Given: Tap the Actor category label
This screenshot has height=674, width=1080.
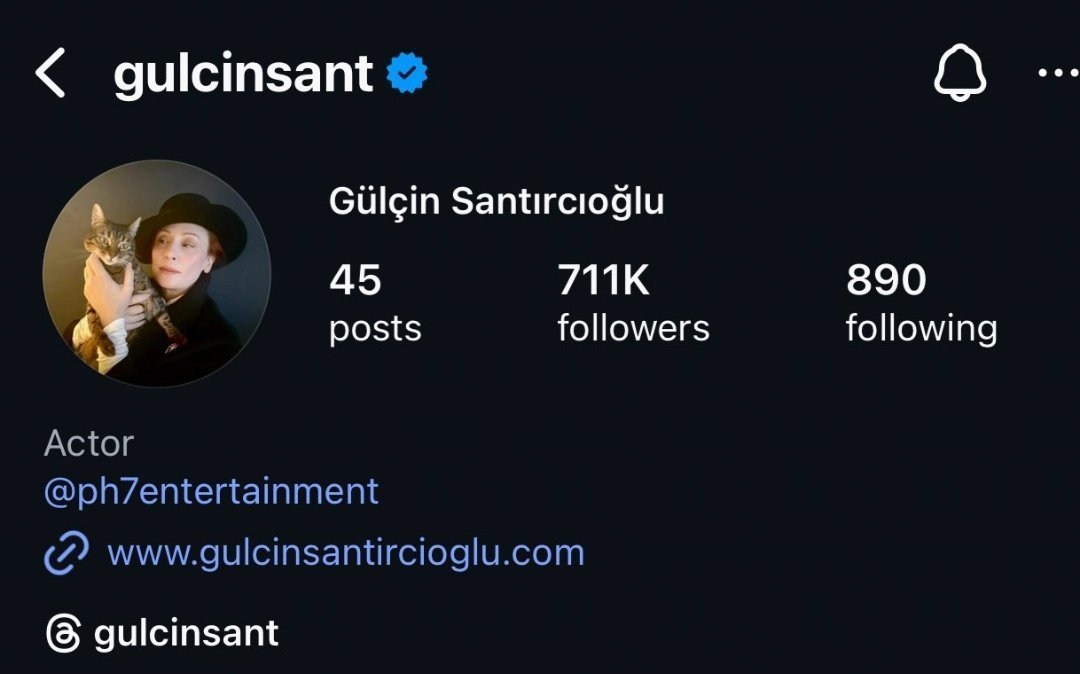Looking at the screenshot, I should (89, 444).
